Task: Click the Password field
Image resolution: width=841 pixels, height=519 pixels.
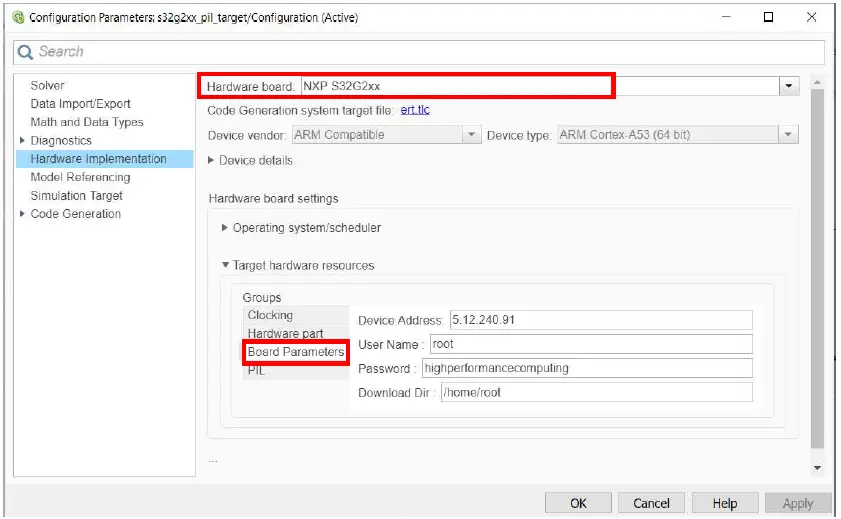Action: pos(587,368)
